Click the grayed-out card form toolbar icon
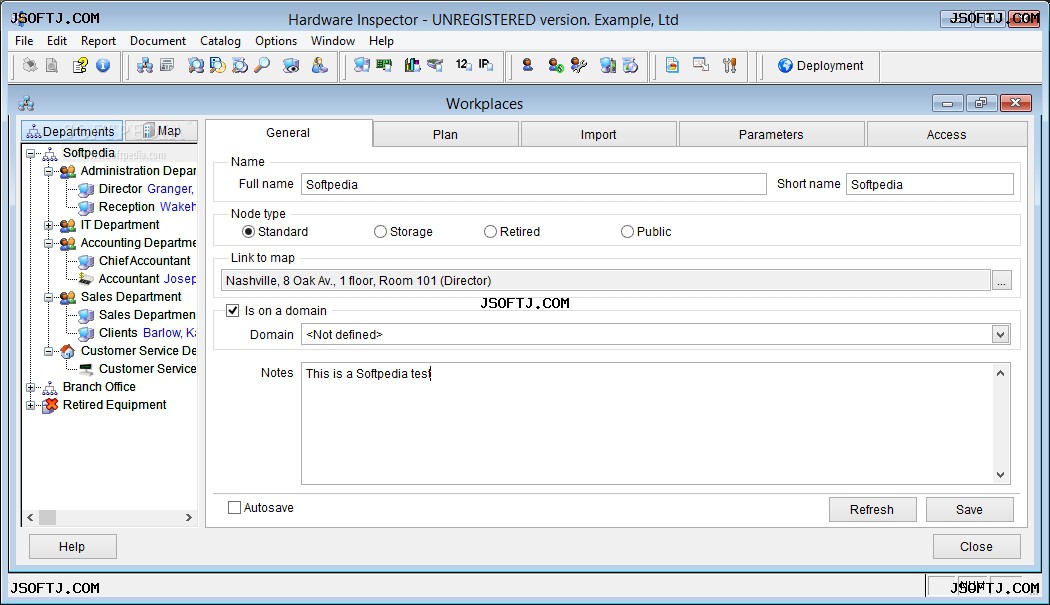This screenshot has height=605, width=1050. pyautogui.click(x=167, y=65)
